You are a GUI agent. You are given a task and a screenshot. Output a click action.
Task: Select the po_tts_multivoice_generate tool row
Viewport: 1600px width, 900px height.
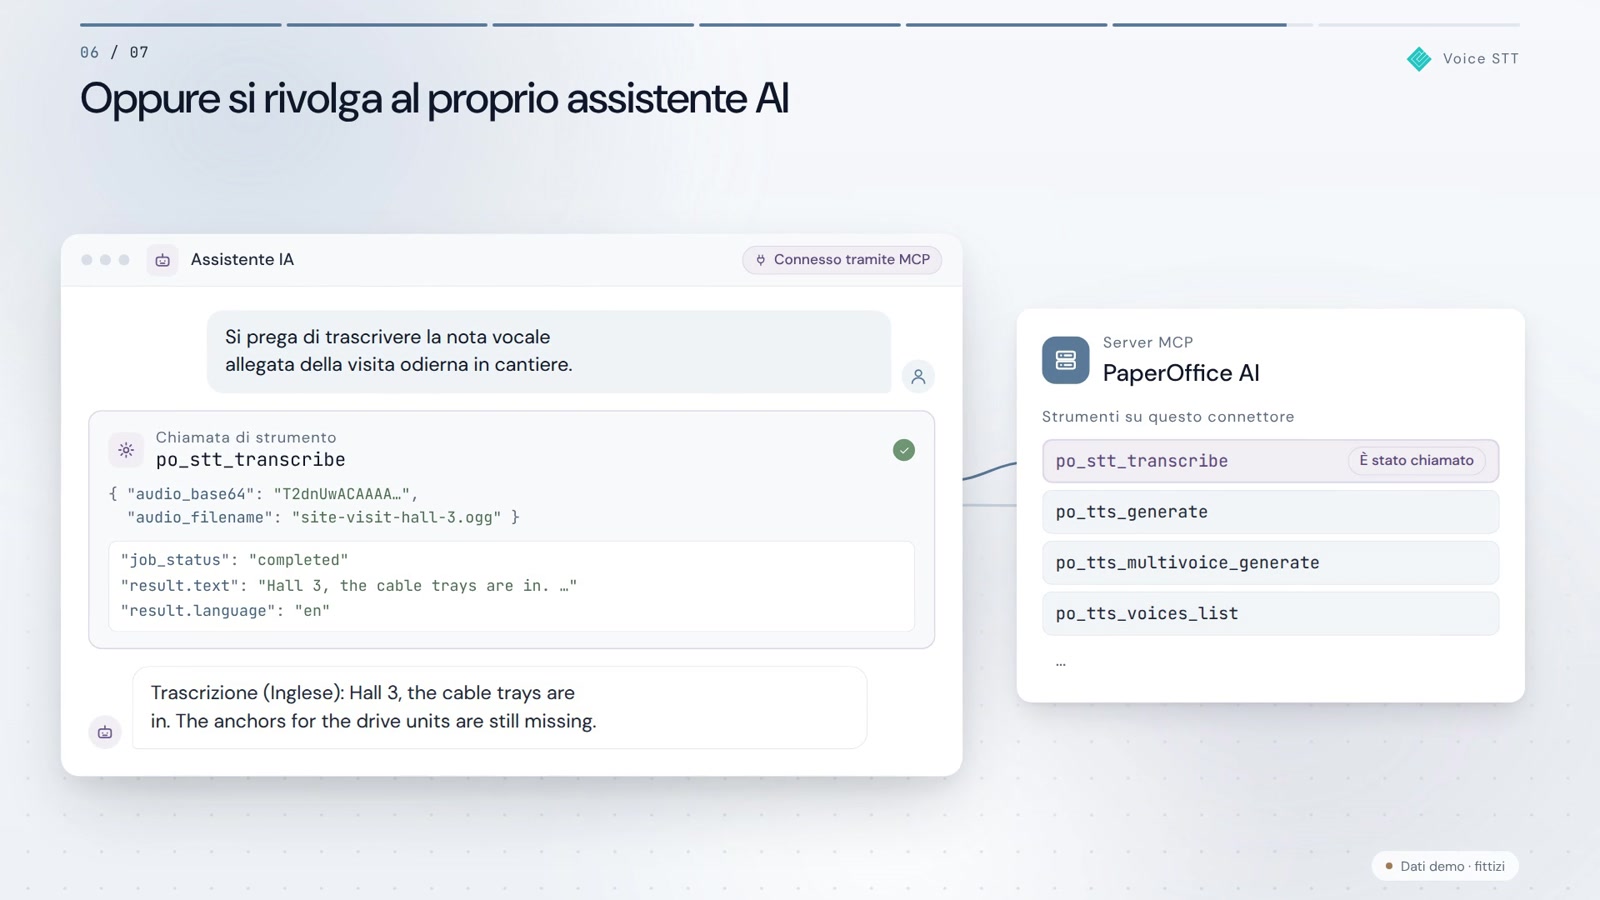tap(1270, 563)
